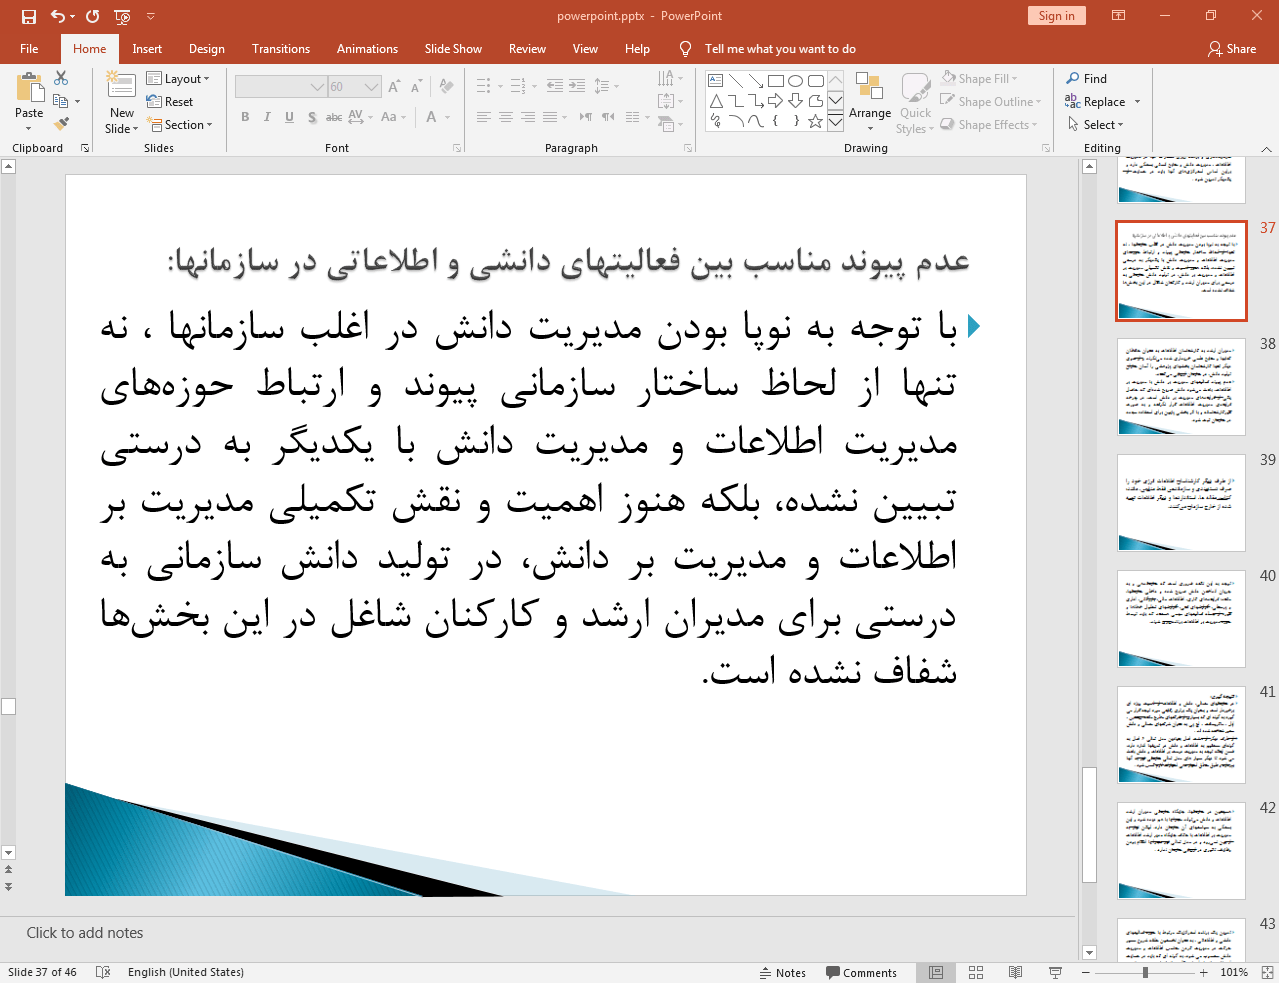Click Find in Editing group
The width and height of the screenshot is (1279, 983).
1086,78
